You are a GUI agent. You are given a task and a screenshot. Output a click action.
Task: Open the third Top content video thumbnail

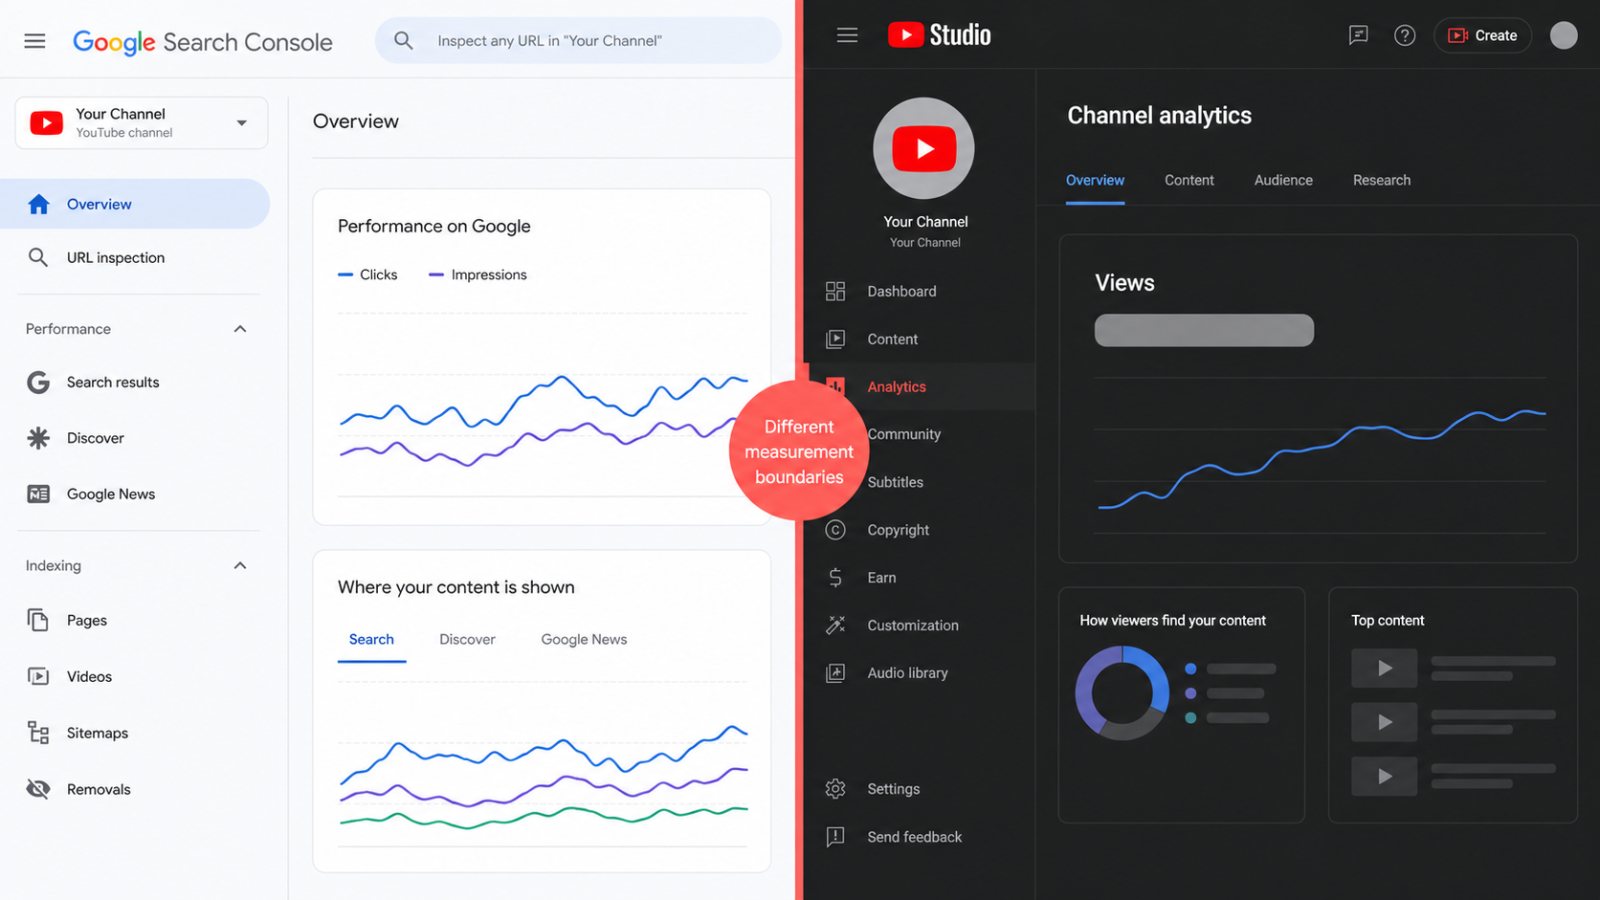pos(1384,776)
